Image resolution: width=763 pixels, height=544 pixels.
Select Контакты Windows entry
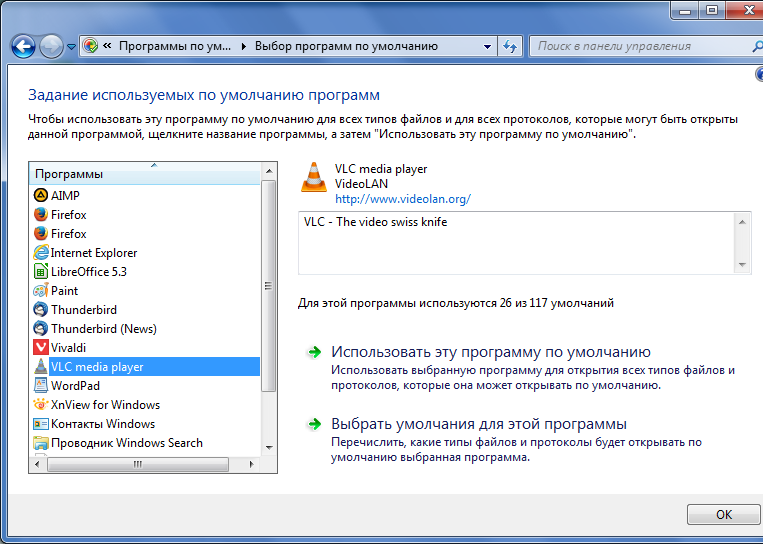click(x=103, y=424)
